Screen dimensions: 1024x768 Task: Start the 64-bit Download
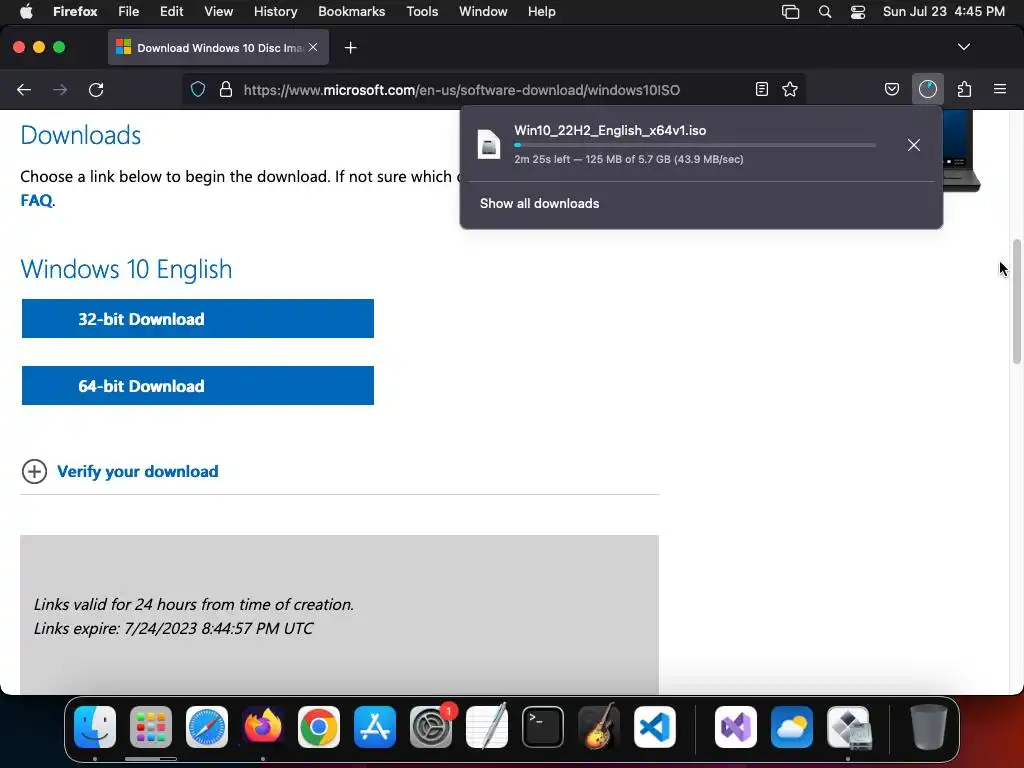[198, 386]
